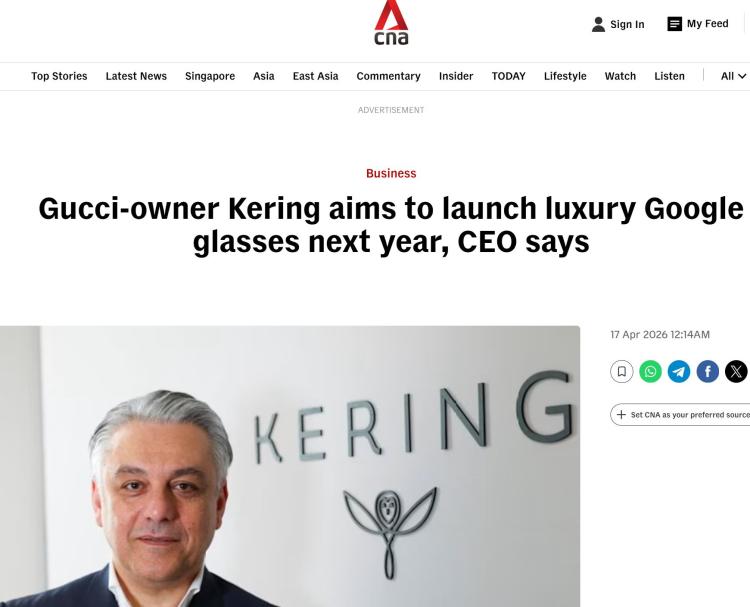This screenshot has width=750, height=607.
Task: Set CNA as your preferred source
Action: (681, 415)
